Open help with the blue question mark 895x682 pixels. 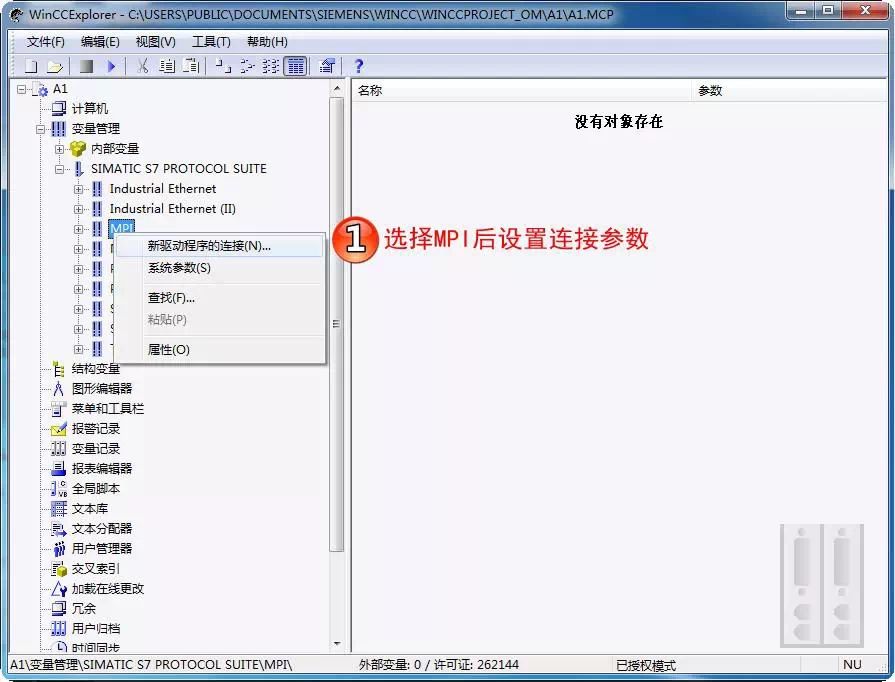point(358,66)
